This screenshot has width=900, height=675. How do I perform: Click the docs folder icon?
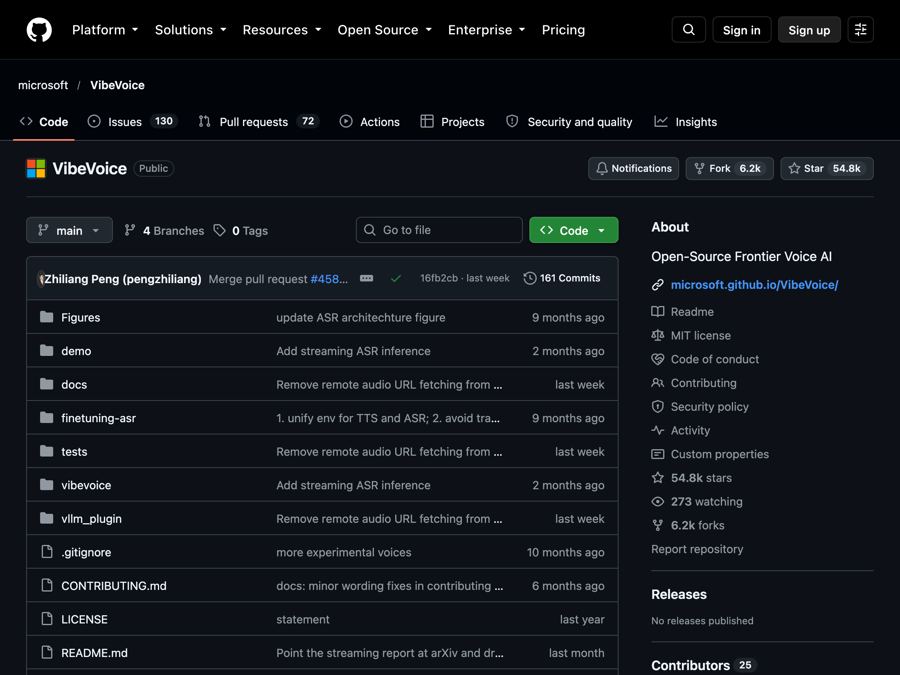click(46, 384)
